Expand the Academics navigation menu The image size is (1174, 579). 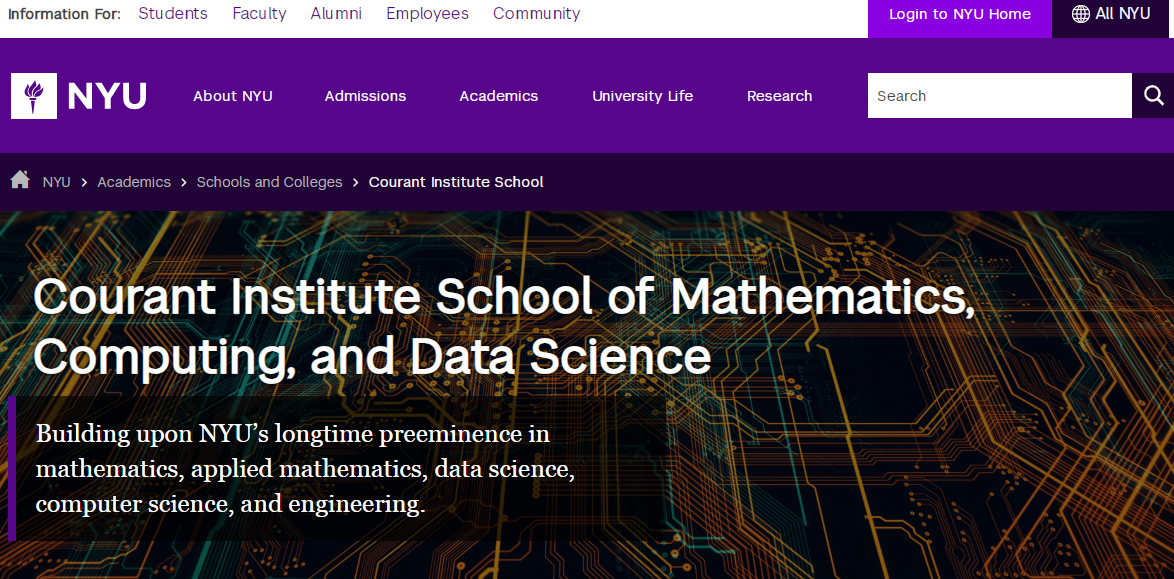click(x=498, y=96)
